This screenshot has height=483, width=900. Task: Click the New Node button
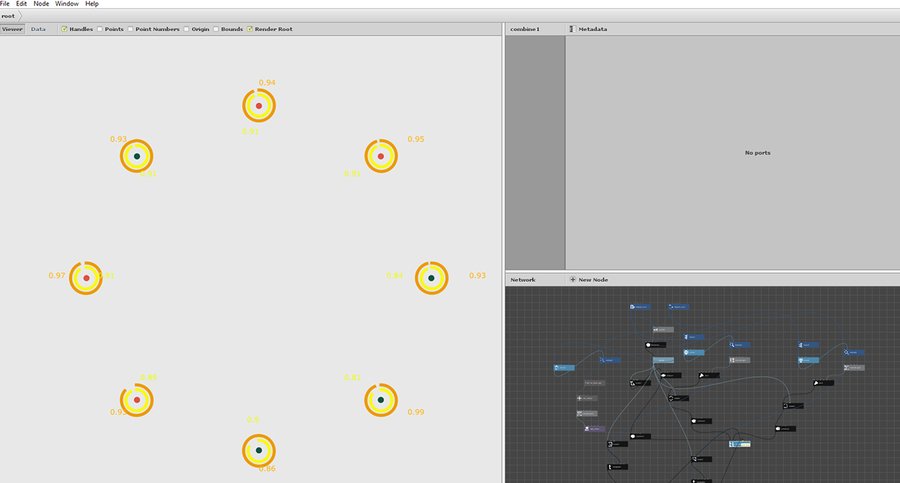coord(589,280)
